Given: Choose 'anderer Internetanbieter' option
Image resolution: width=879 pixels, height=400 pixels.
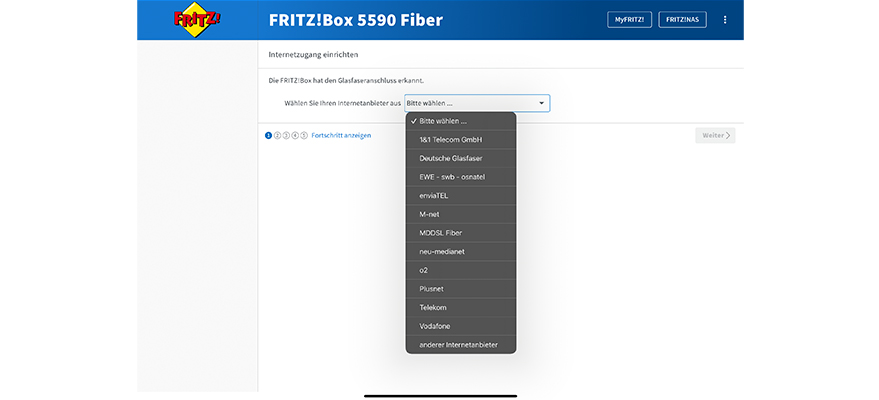Looking at the screenshot, I should tap(460, 345).
